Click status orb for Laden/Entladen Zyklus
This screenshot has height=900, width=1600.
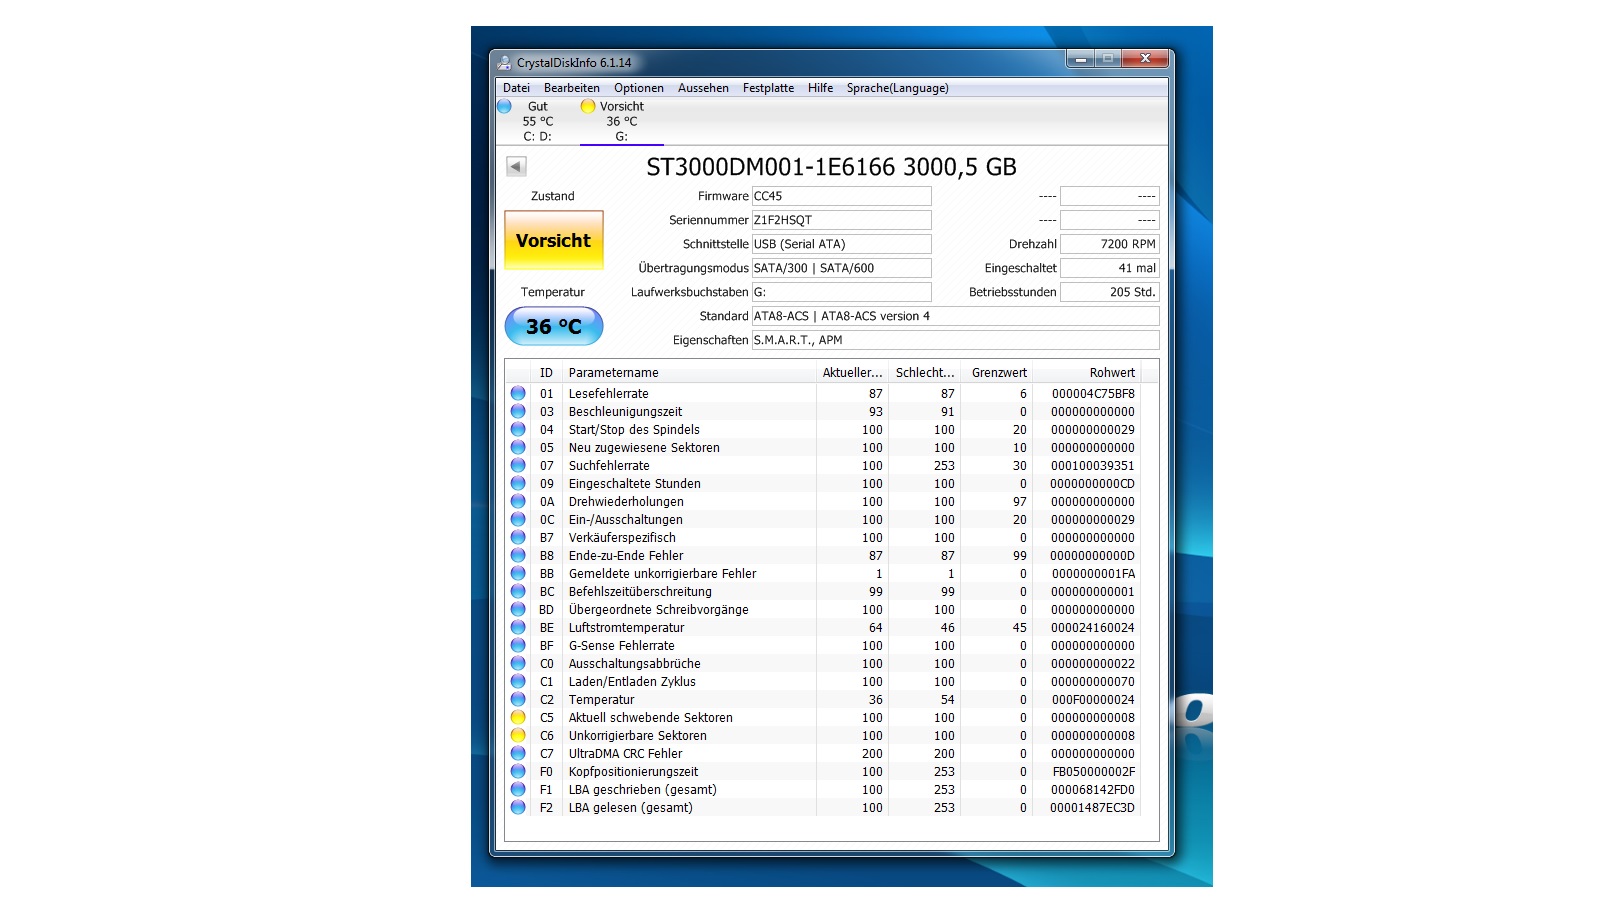point(518,681)
